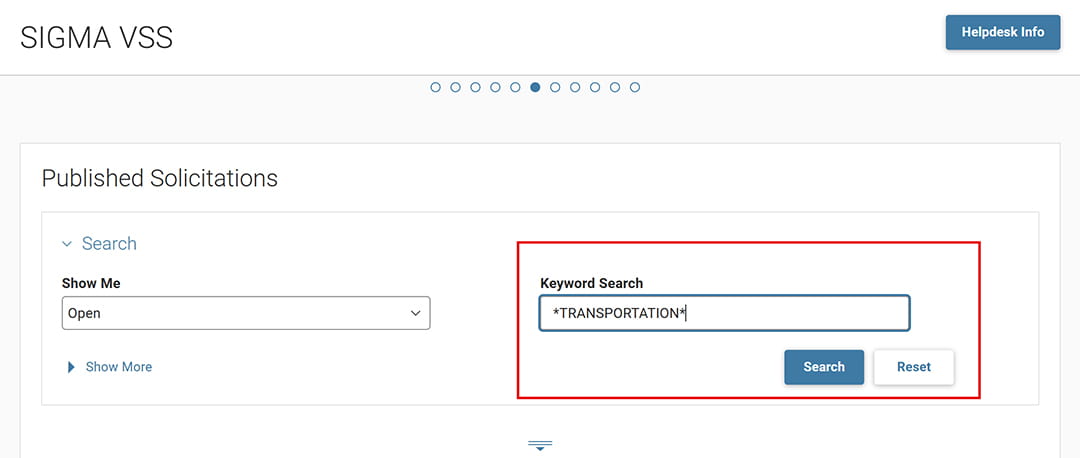1080x458 pixels.
Task: Open the Helpdesk Info button
Action: click(x=1002, y=32)
